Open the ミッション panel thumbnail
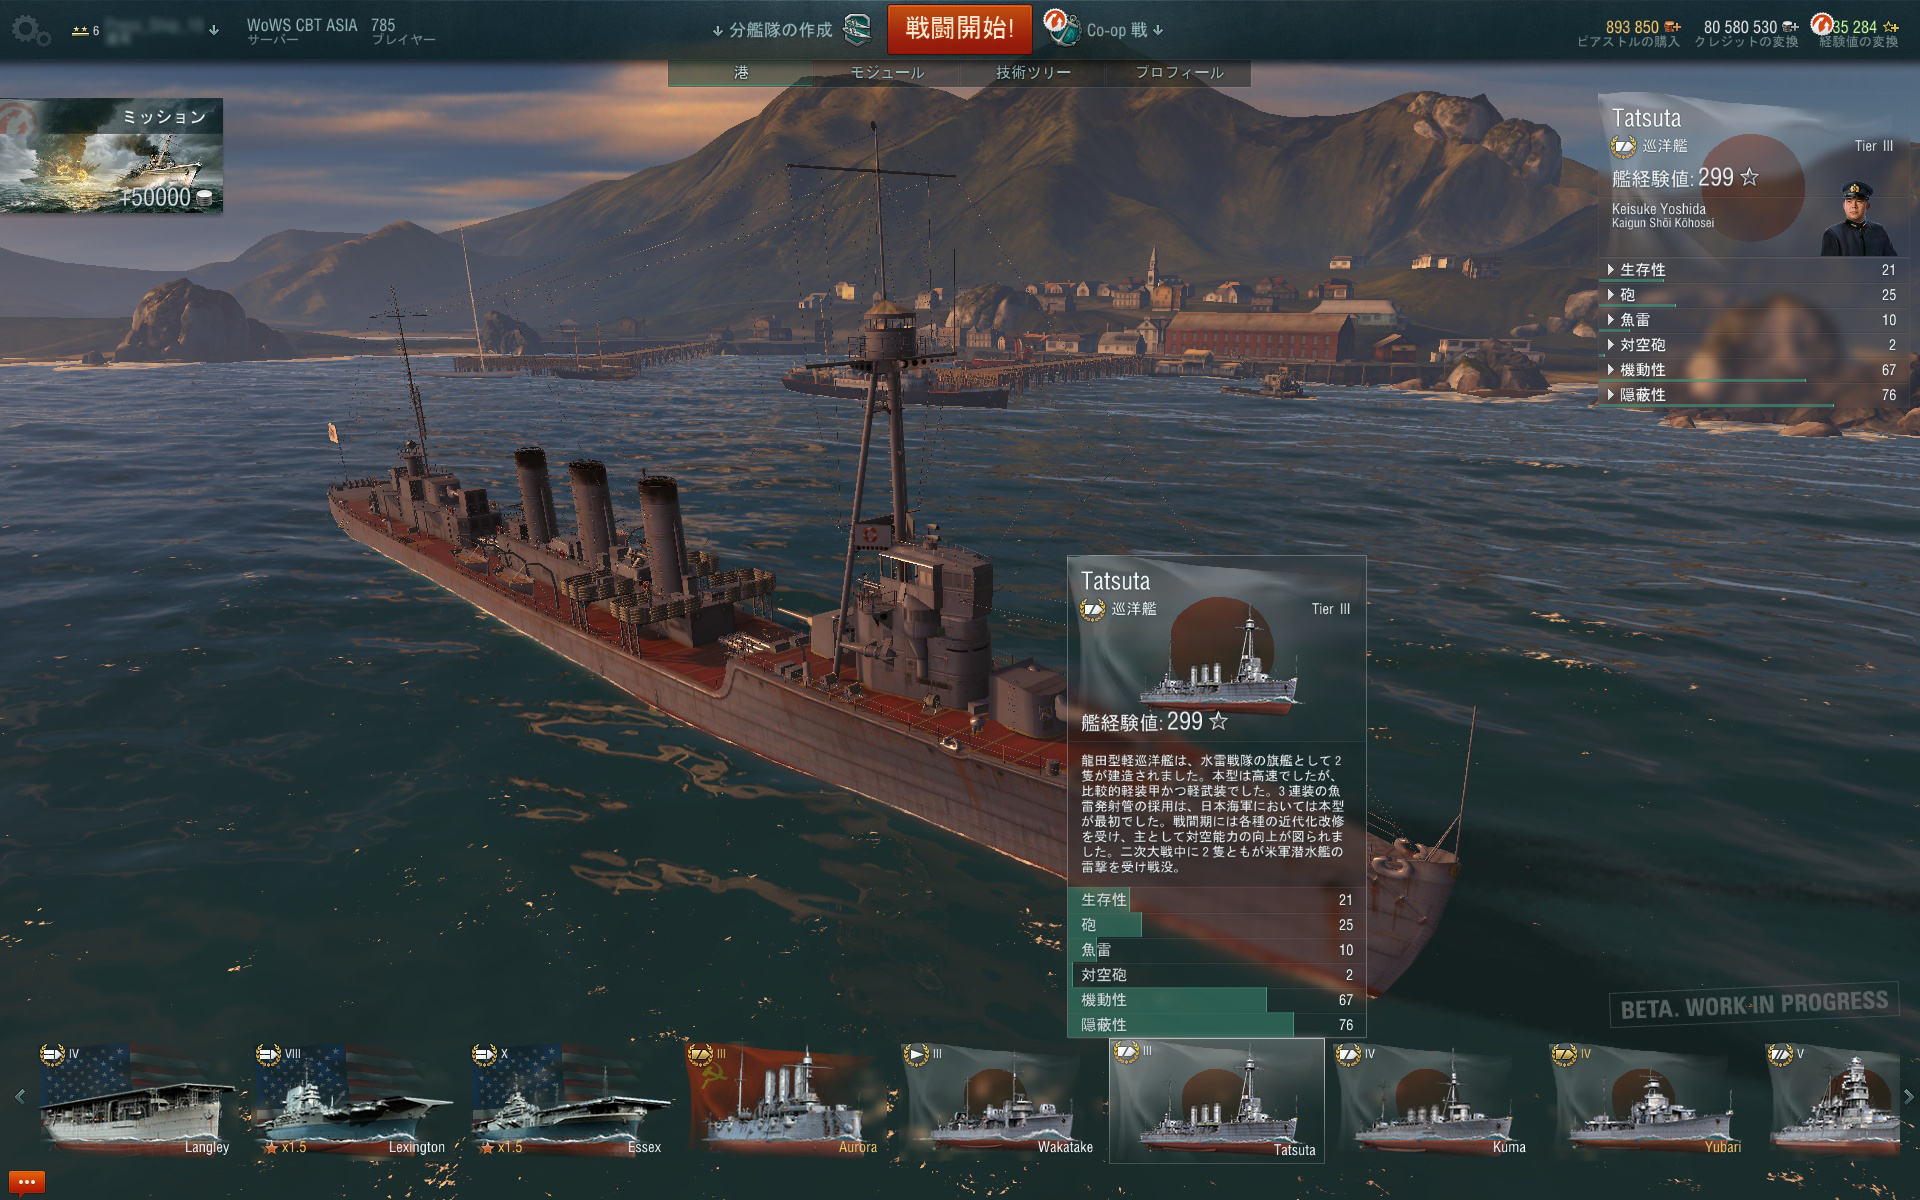Viewport: 1920px width, 1200px height. (111, 156)
